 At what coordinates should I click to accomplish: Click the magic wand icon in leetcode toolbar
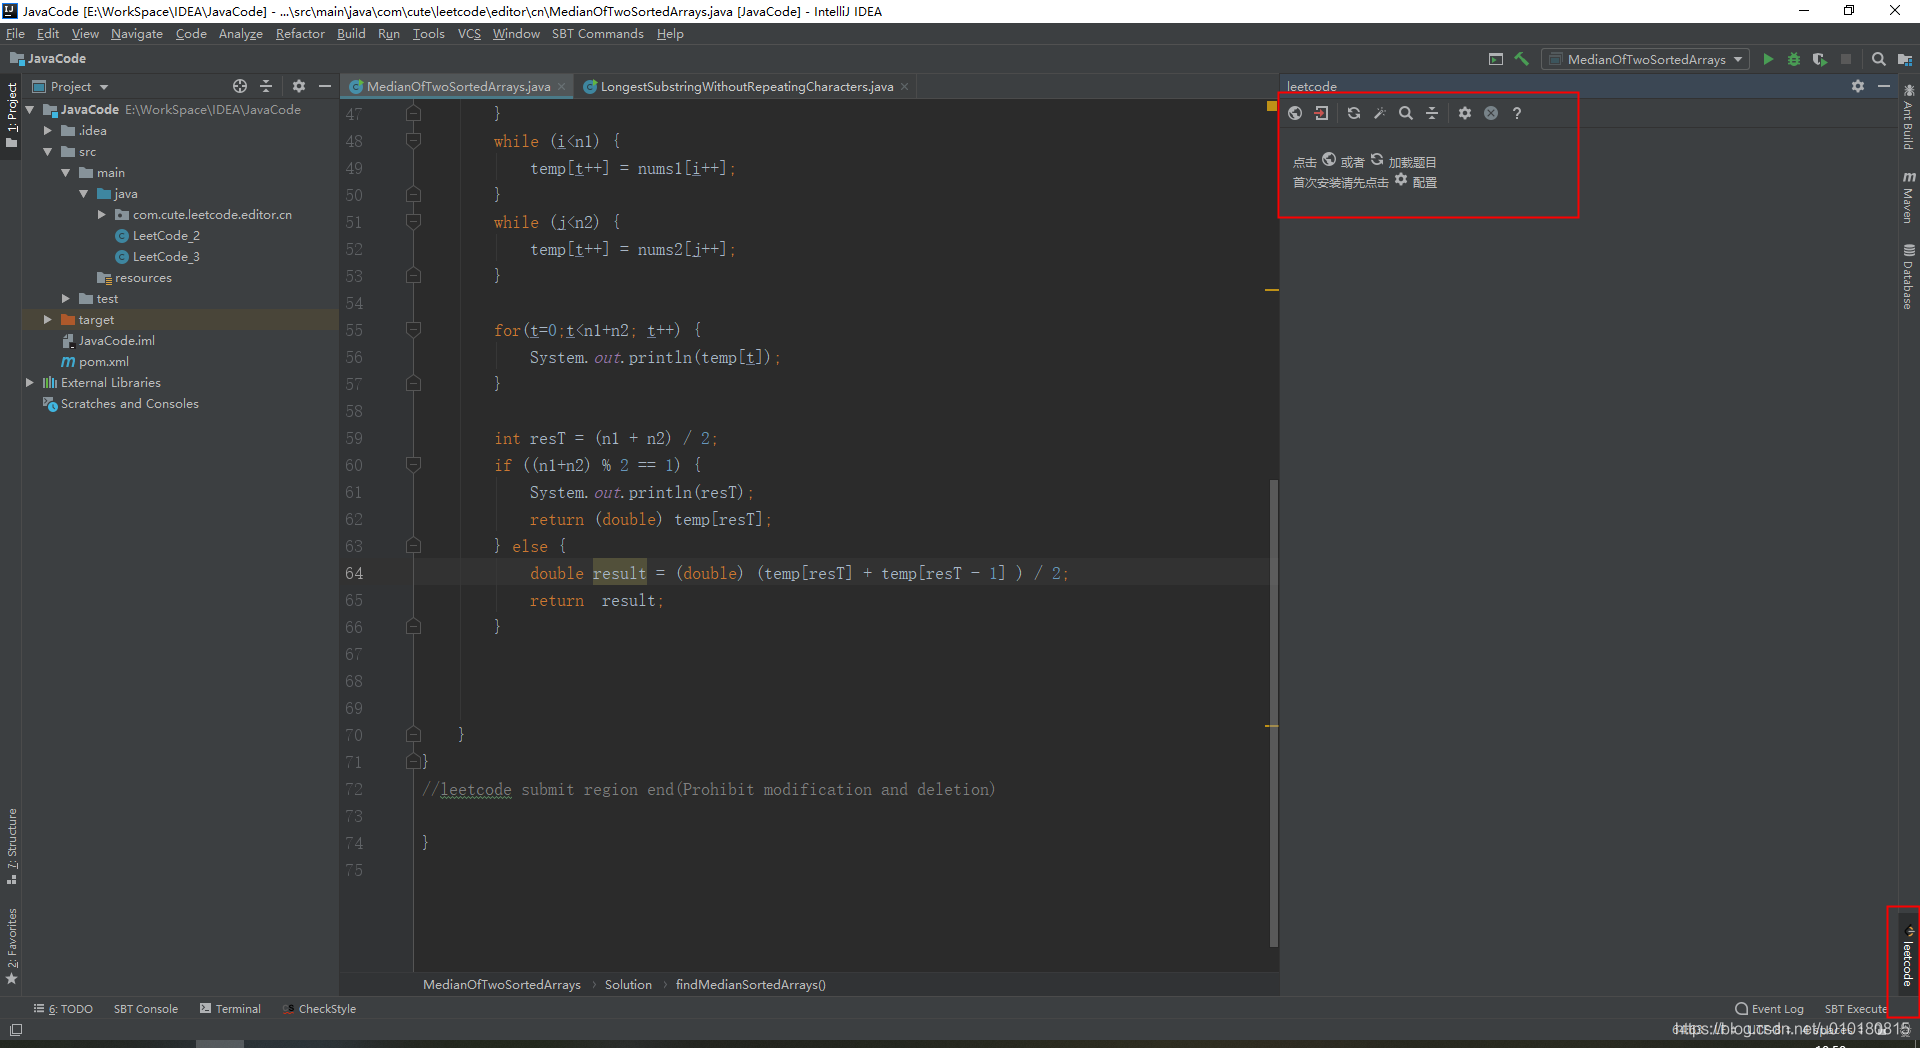pyautogui.click(x=1380, y=113)
